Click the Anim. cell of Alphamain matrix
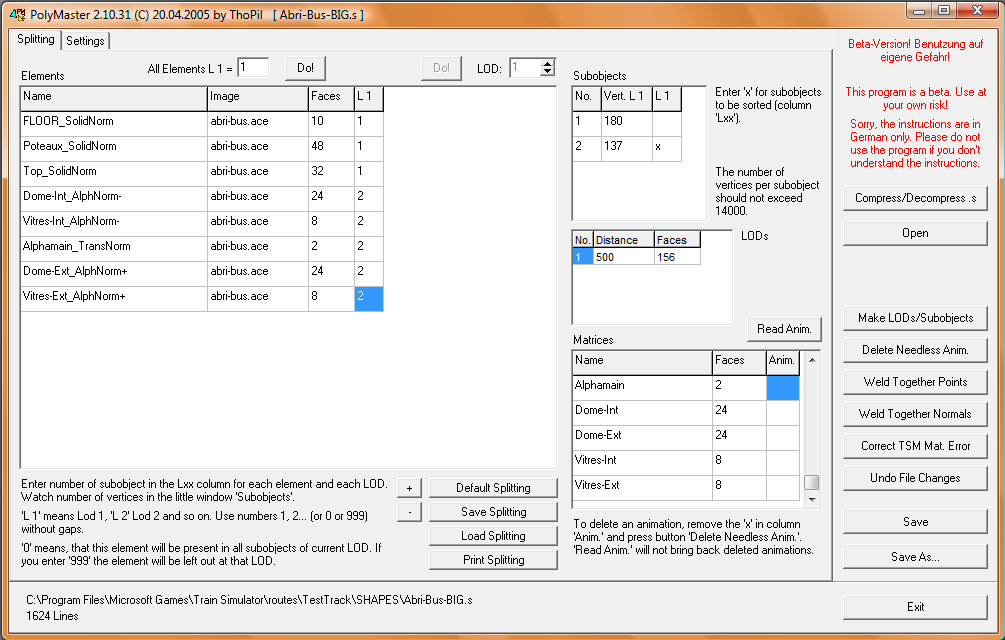 pos(783,388)
